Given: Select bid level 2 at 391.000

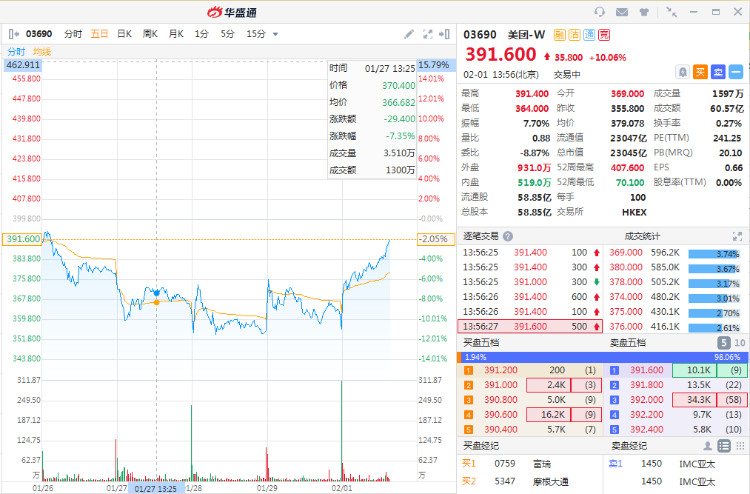Looking at the screenshot, I should click(529, 385).
